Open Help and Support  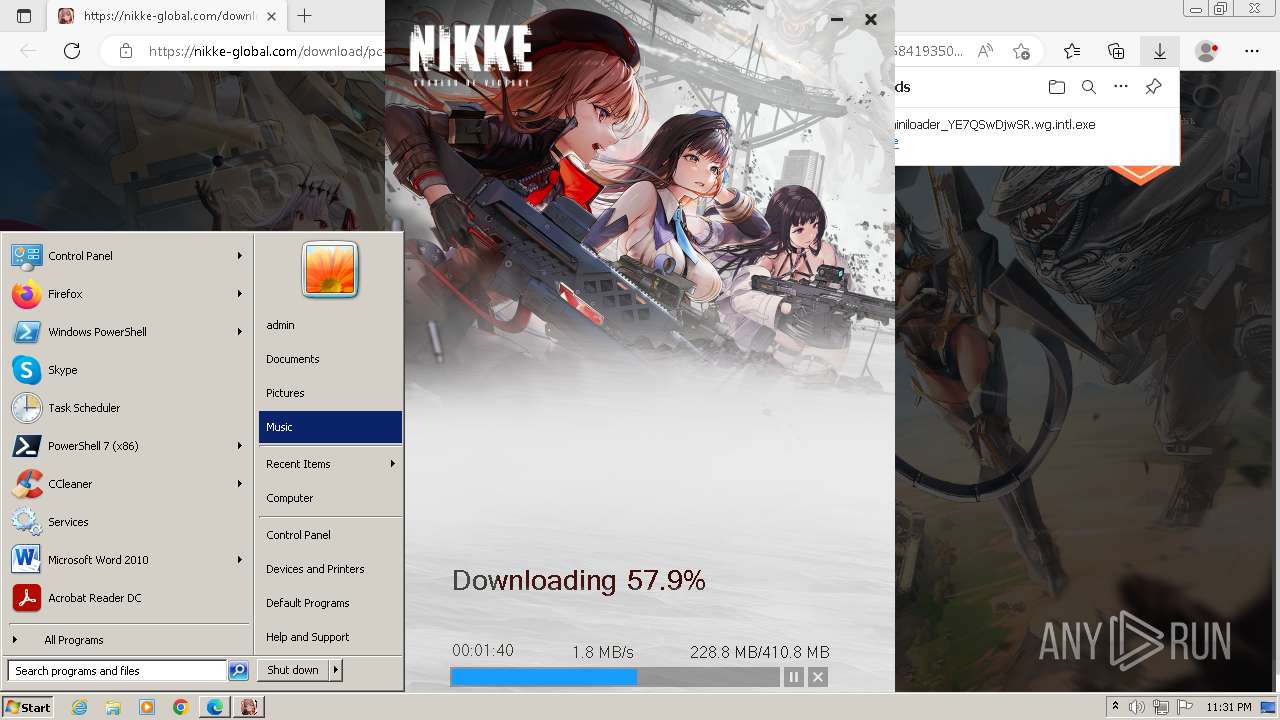click(330, 637)
